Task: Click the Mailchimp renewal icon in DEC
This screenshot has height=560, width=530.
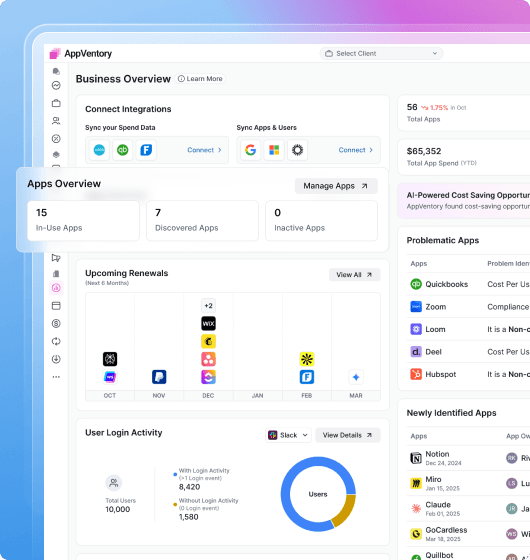Action: click(208, 341)
